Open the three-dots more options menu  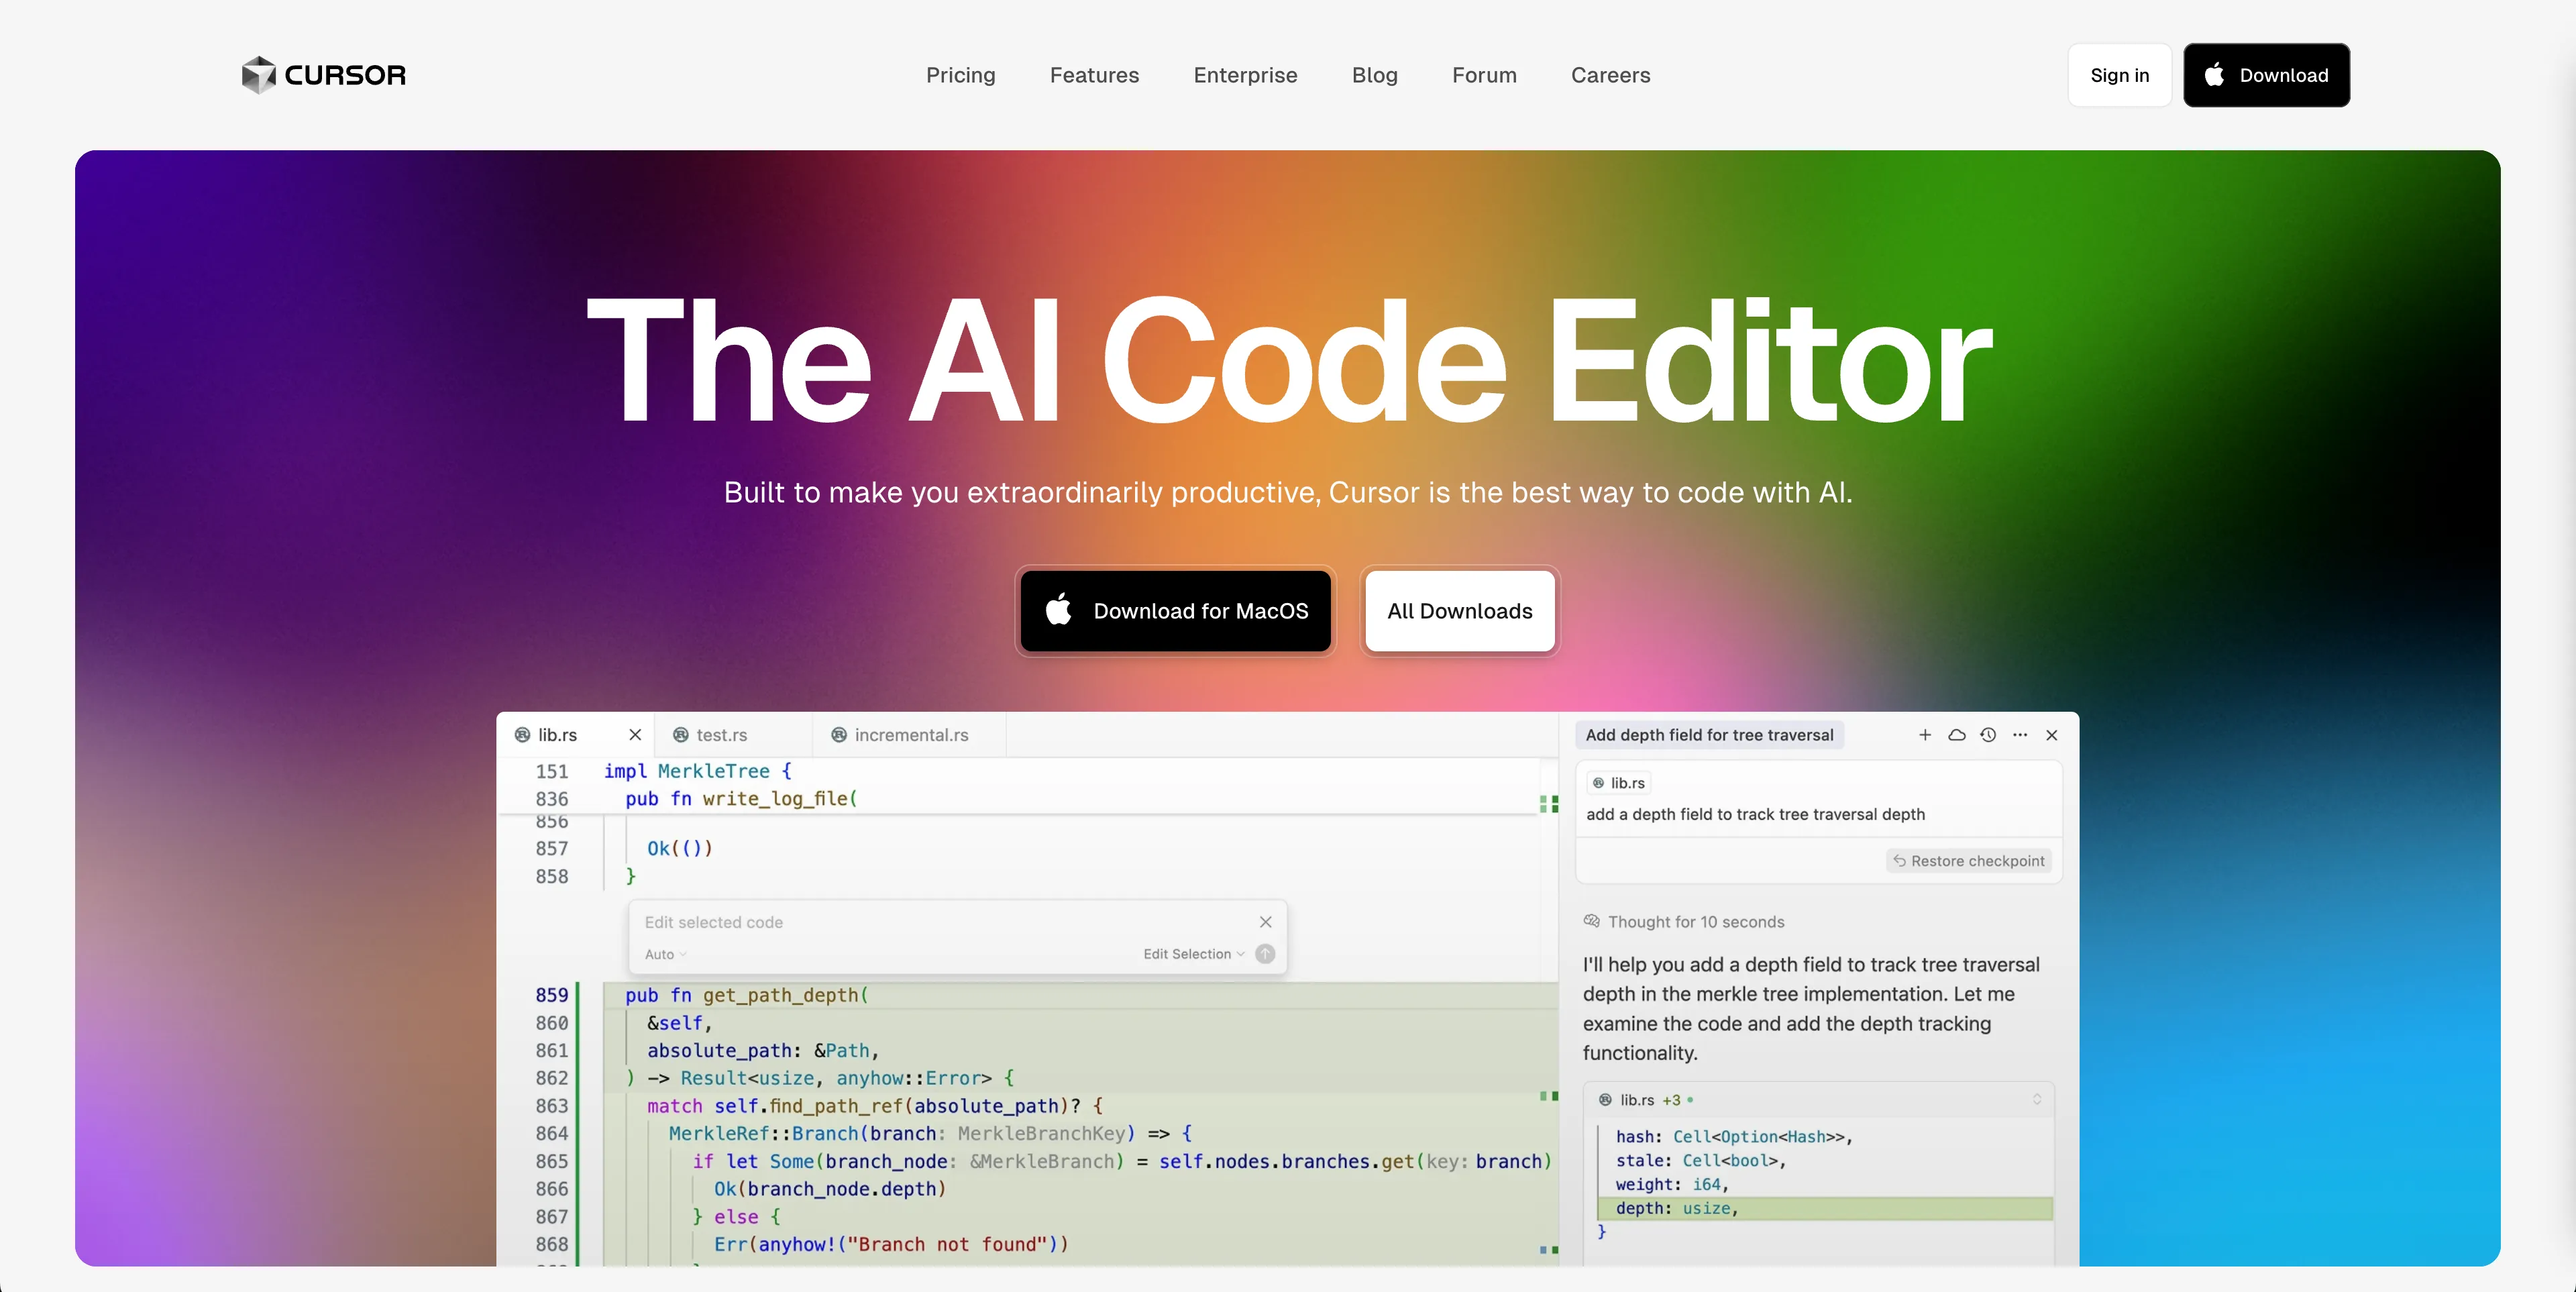[2020, 735]
